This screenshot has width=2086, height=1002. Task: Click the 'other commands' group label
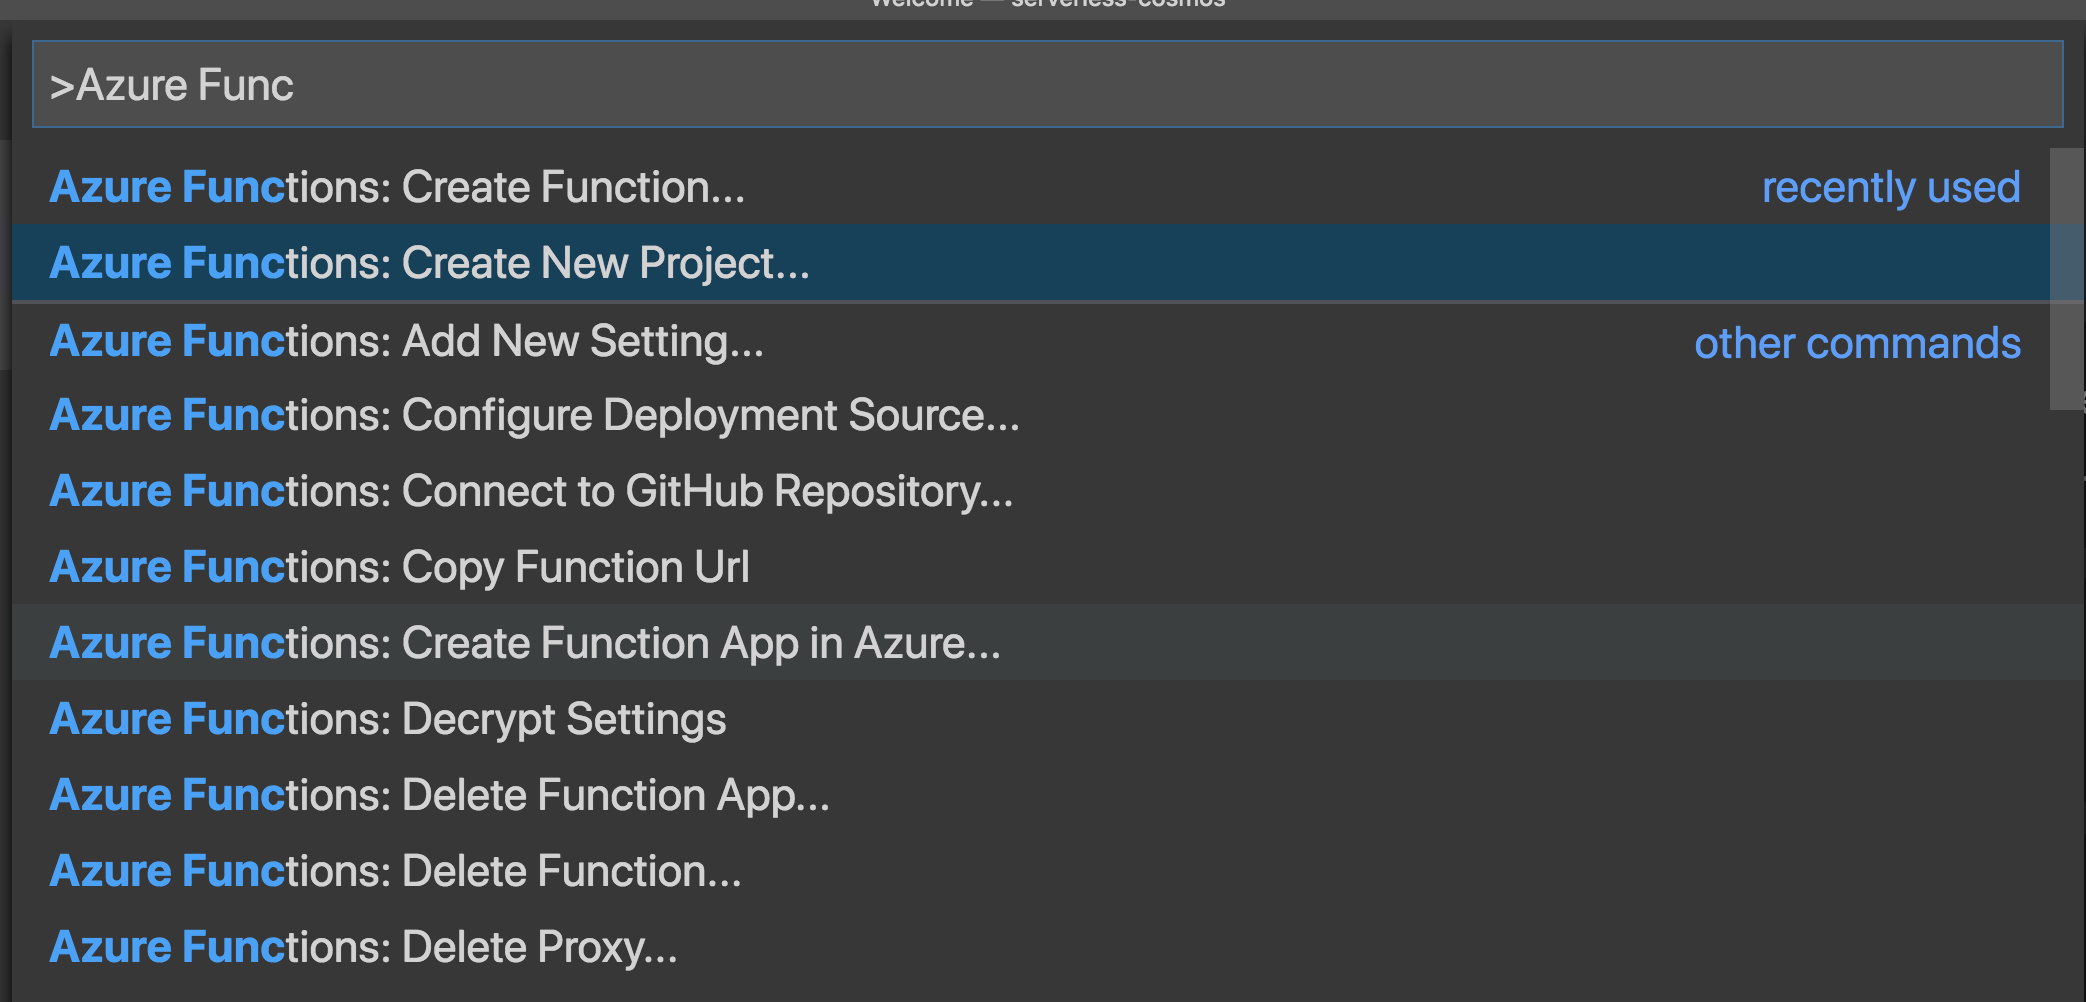1857,343
